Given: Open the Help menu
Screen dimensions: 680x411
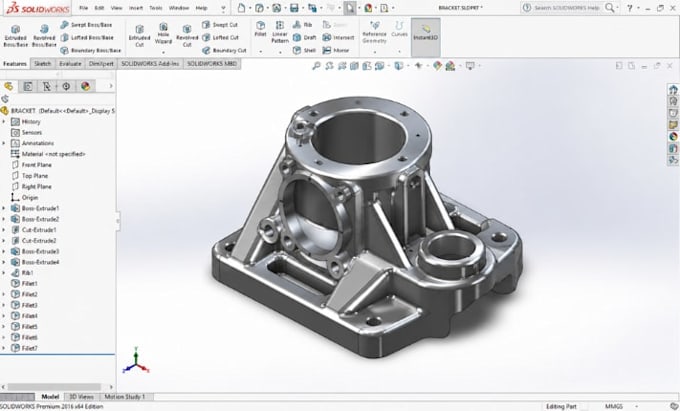Looking at the screenshot, I should (x=201, y=8).
